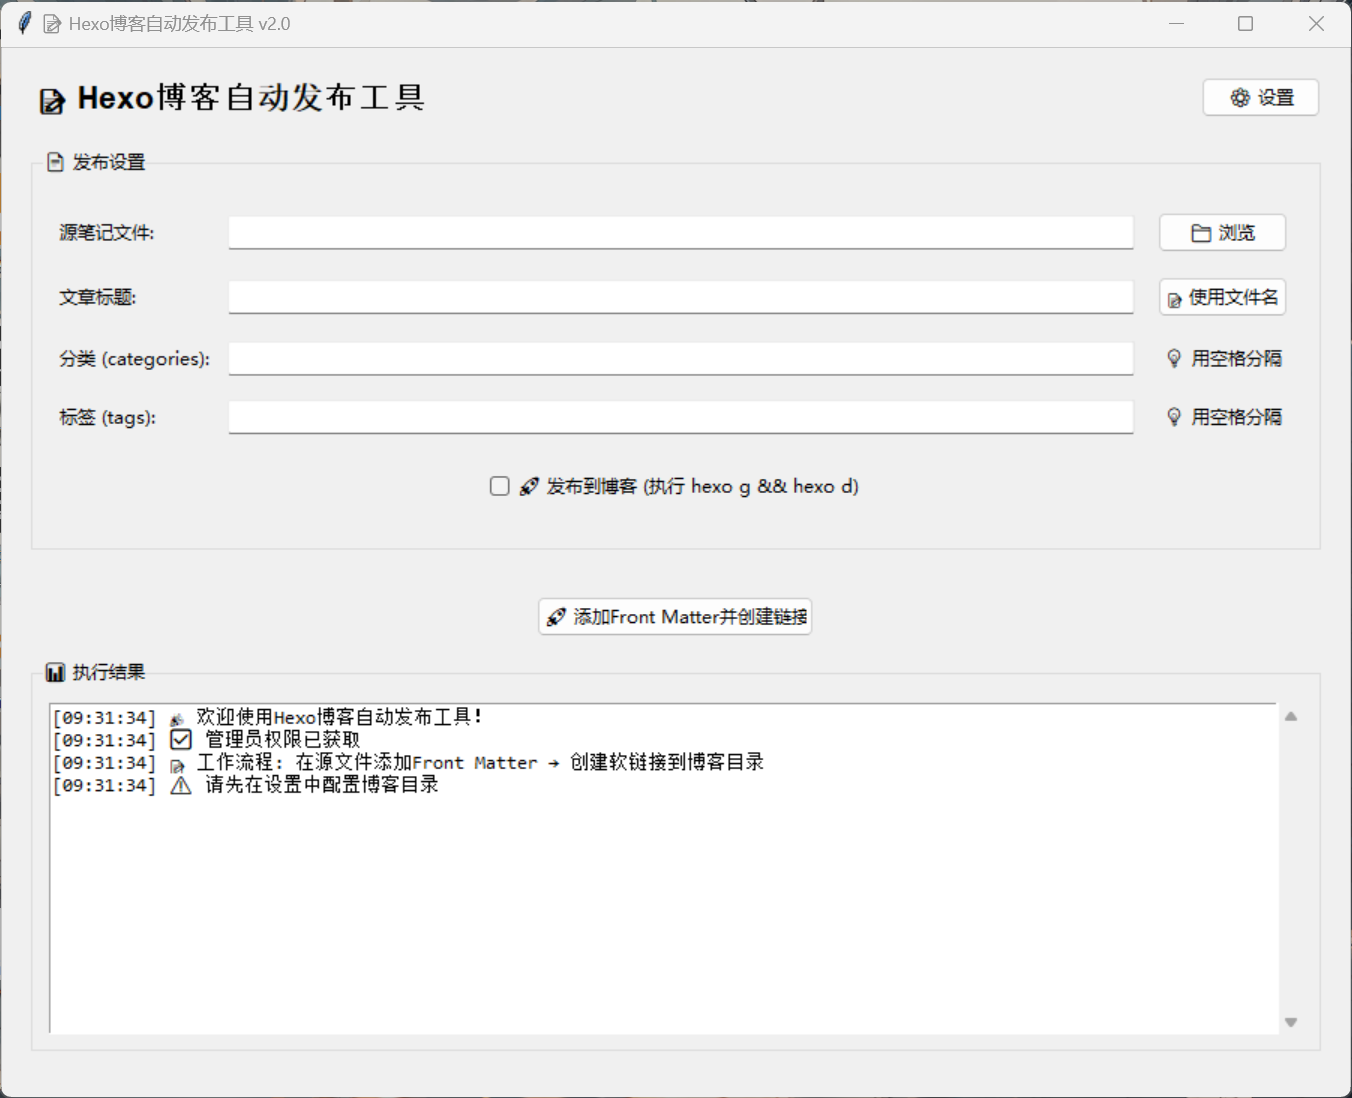Click the edit-note icon beside the Hexo title
This screenshot has height=1098, width=1352.
click(x=52, y=101)
